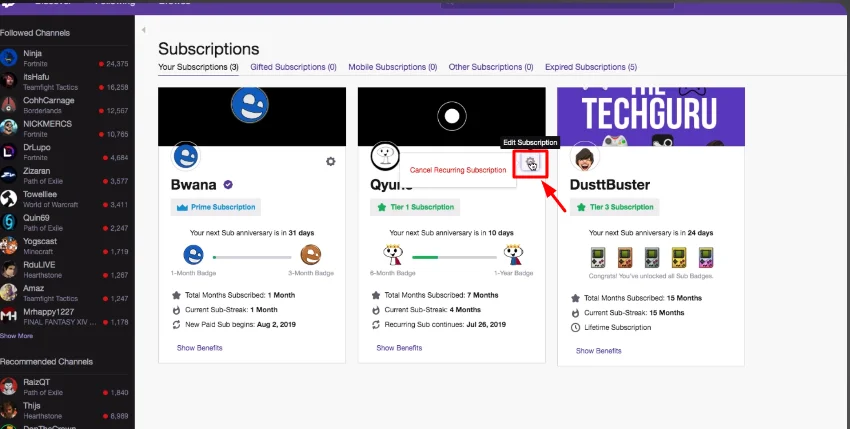Click Recommended Channels heading
Image resolution: width=850 pixels, height=429 pixels.
point(47,362)
